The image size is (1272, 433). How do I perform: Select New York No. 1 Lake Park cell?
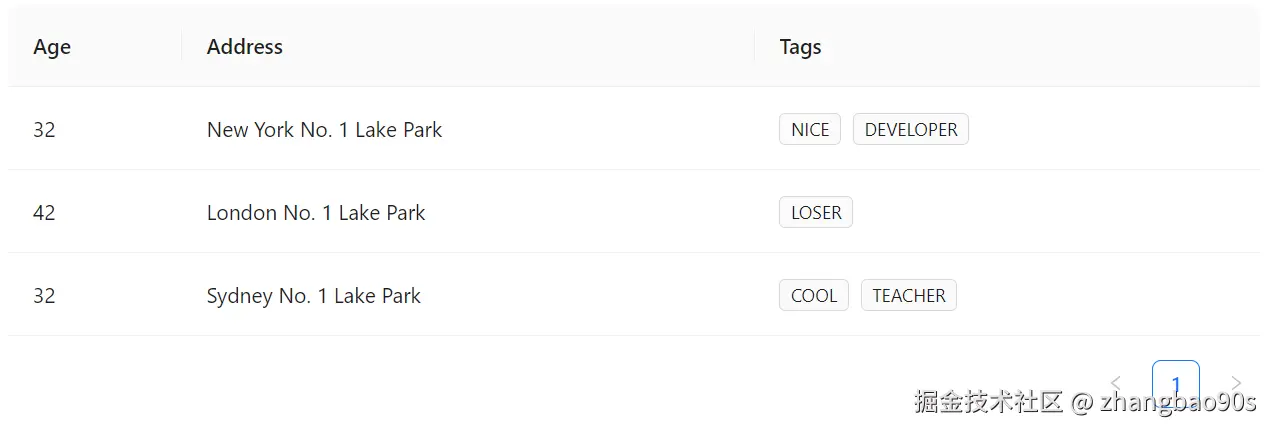(x=324, y=129)
